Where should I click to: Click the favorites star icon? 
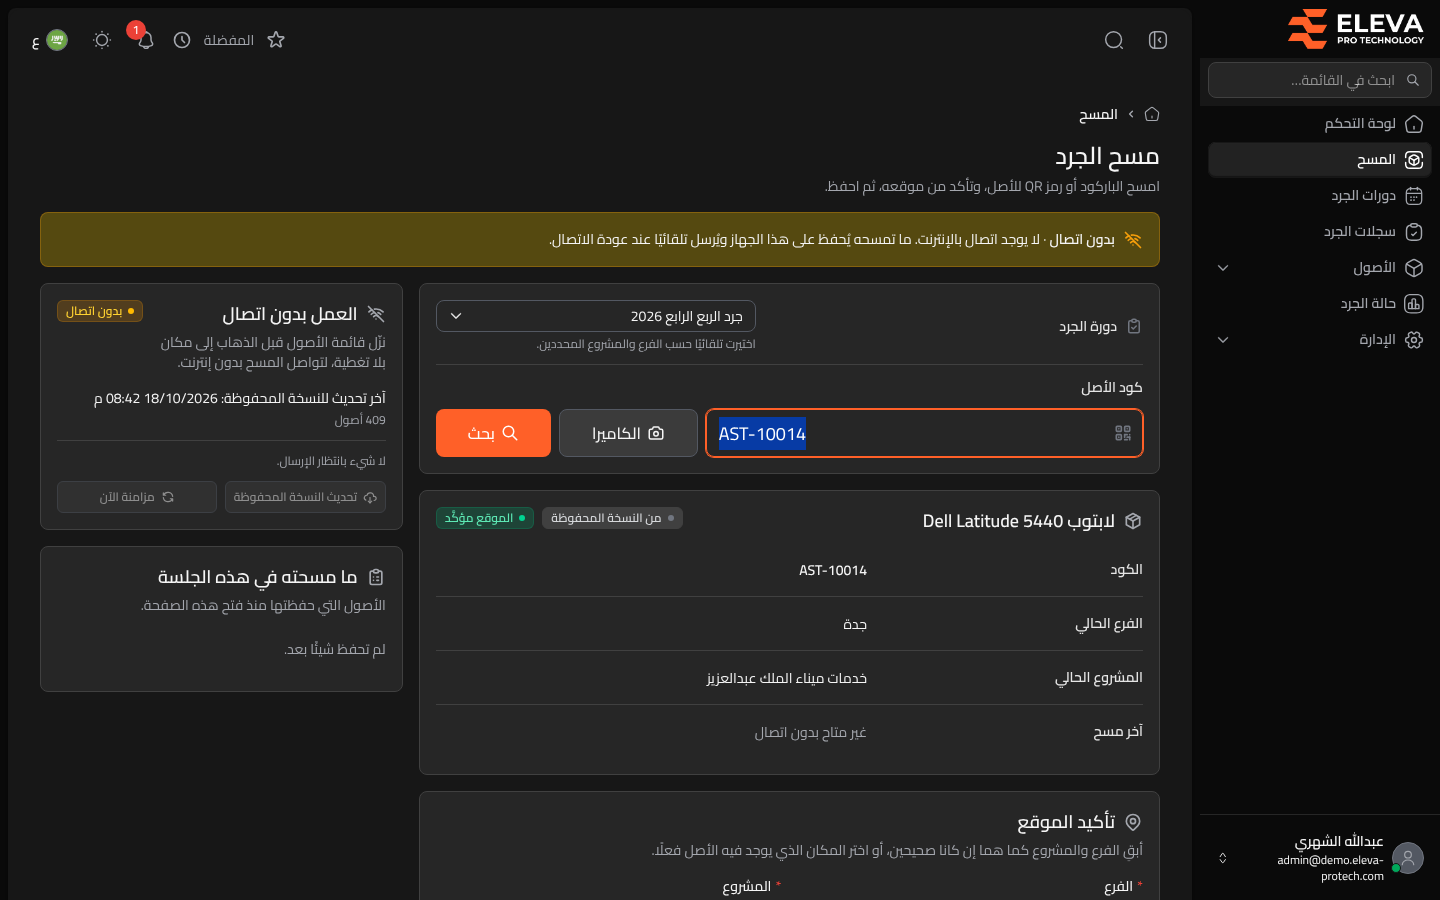(276, 40)
